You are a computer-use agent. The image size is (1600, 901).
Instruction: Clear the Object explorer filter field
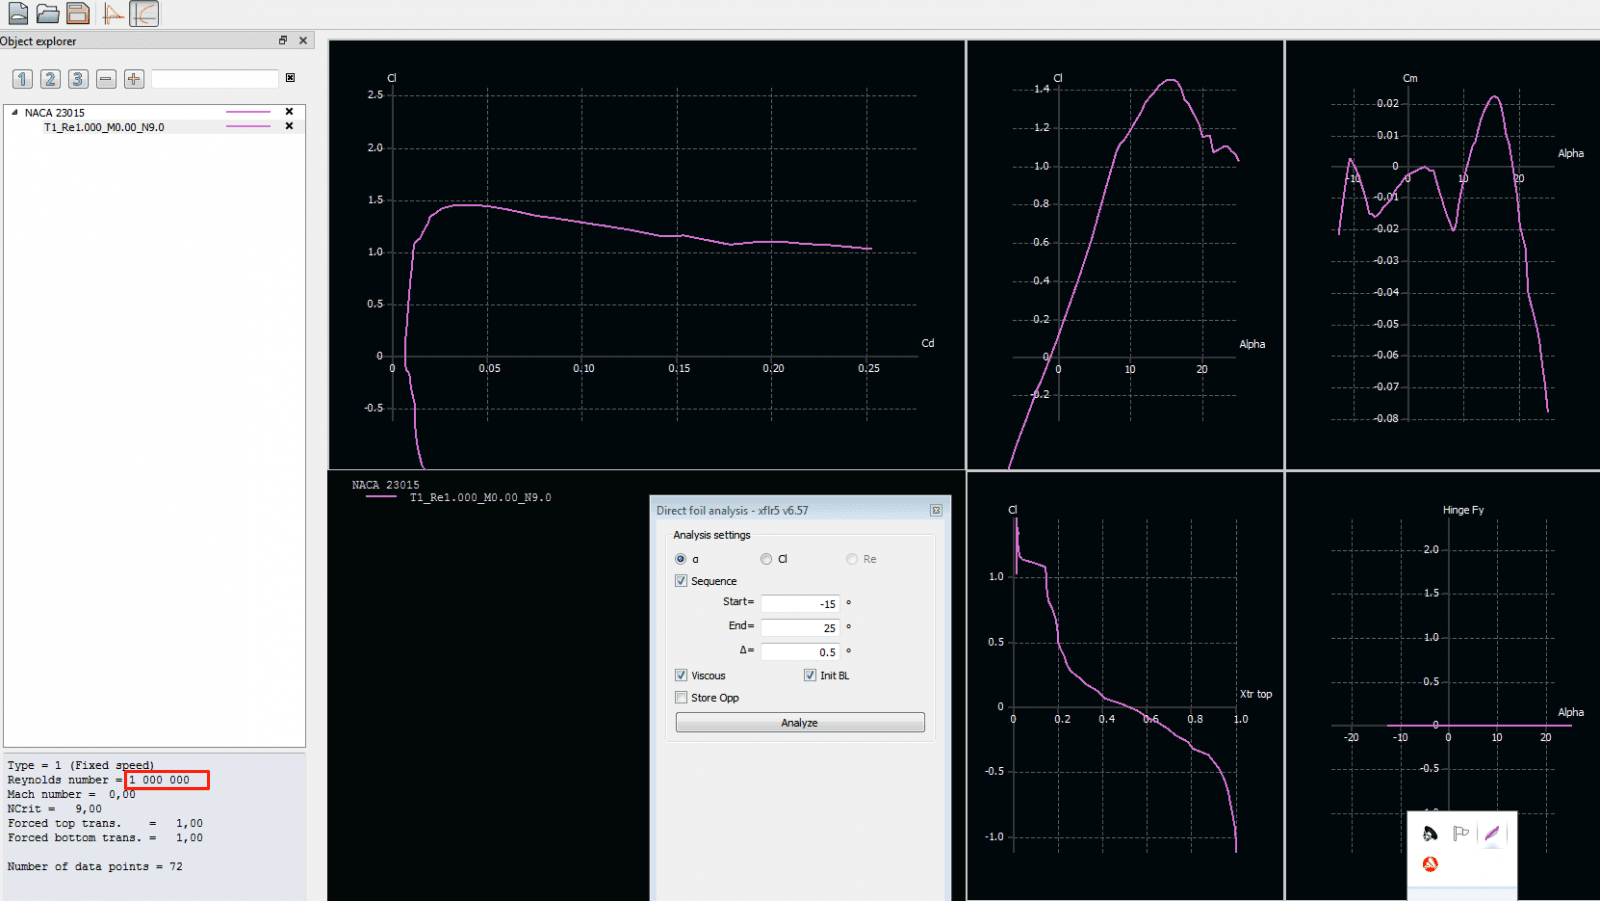[290, 77]
